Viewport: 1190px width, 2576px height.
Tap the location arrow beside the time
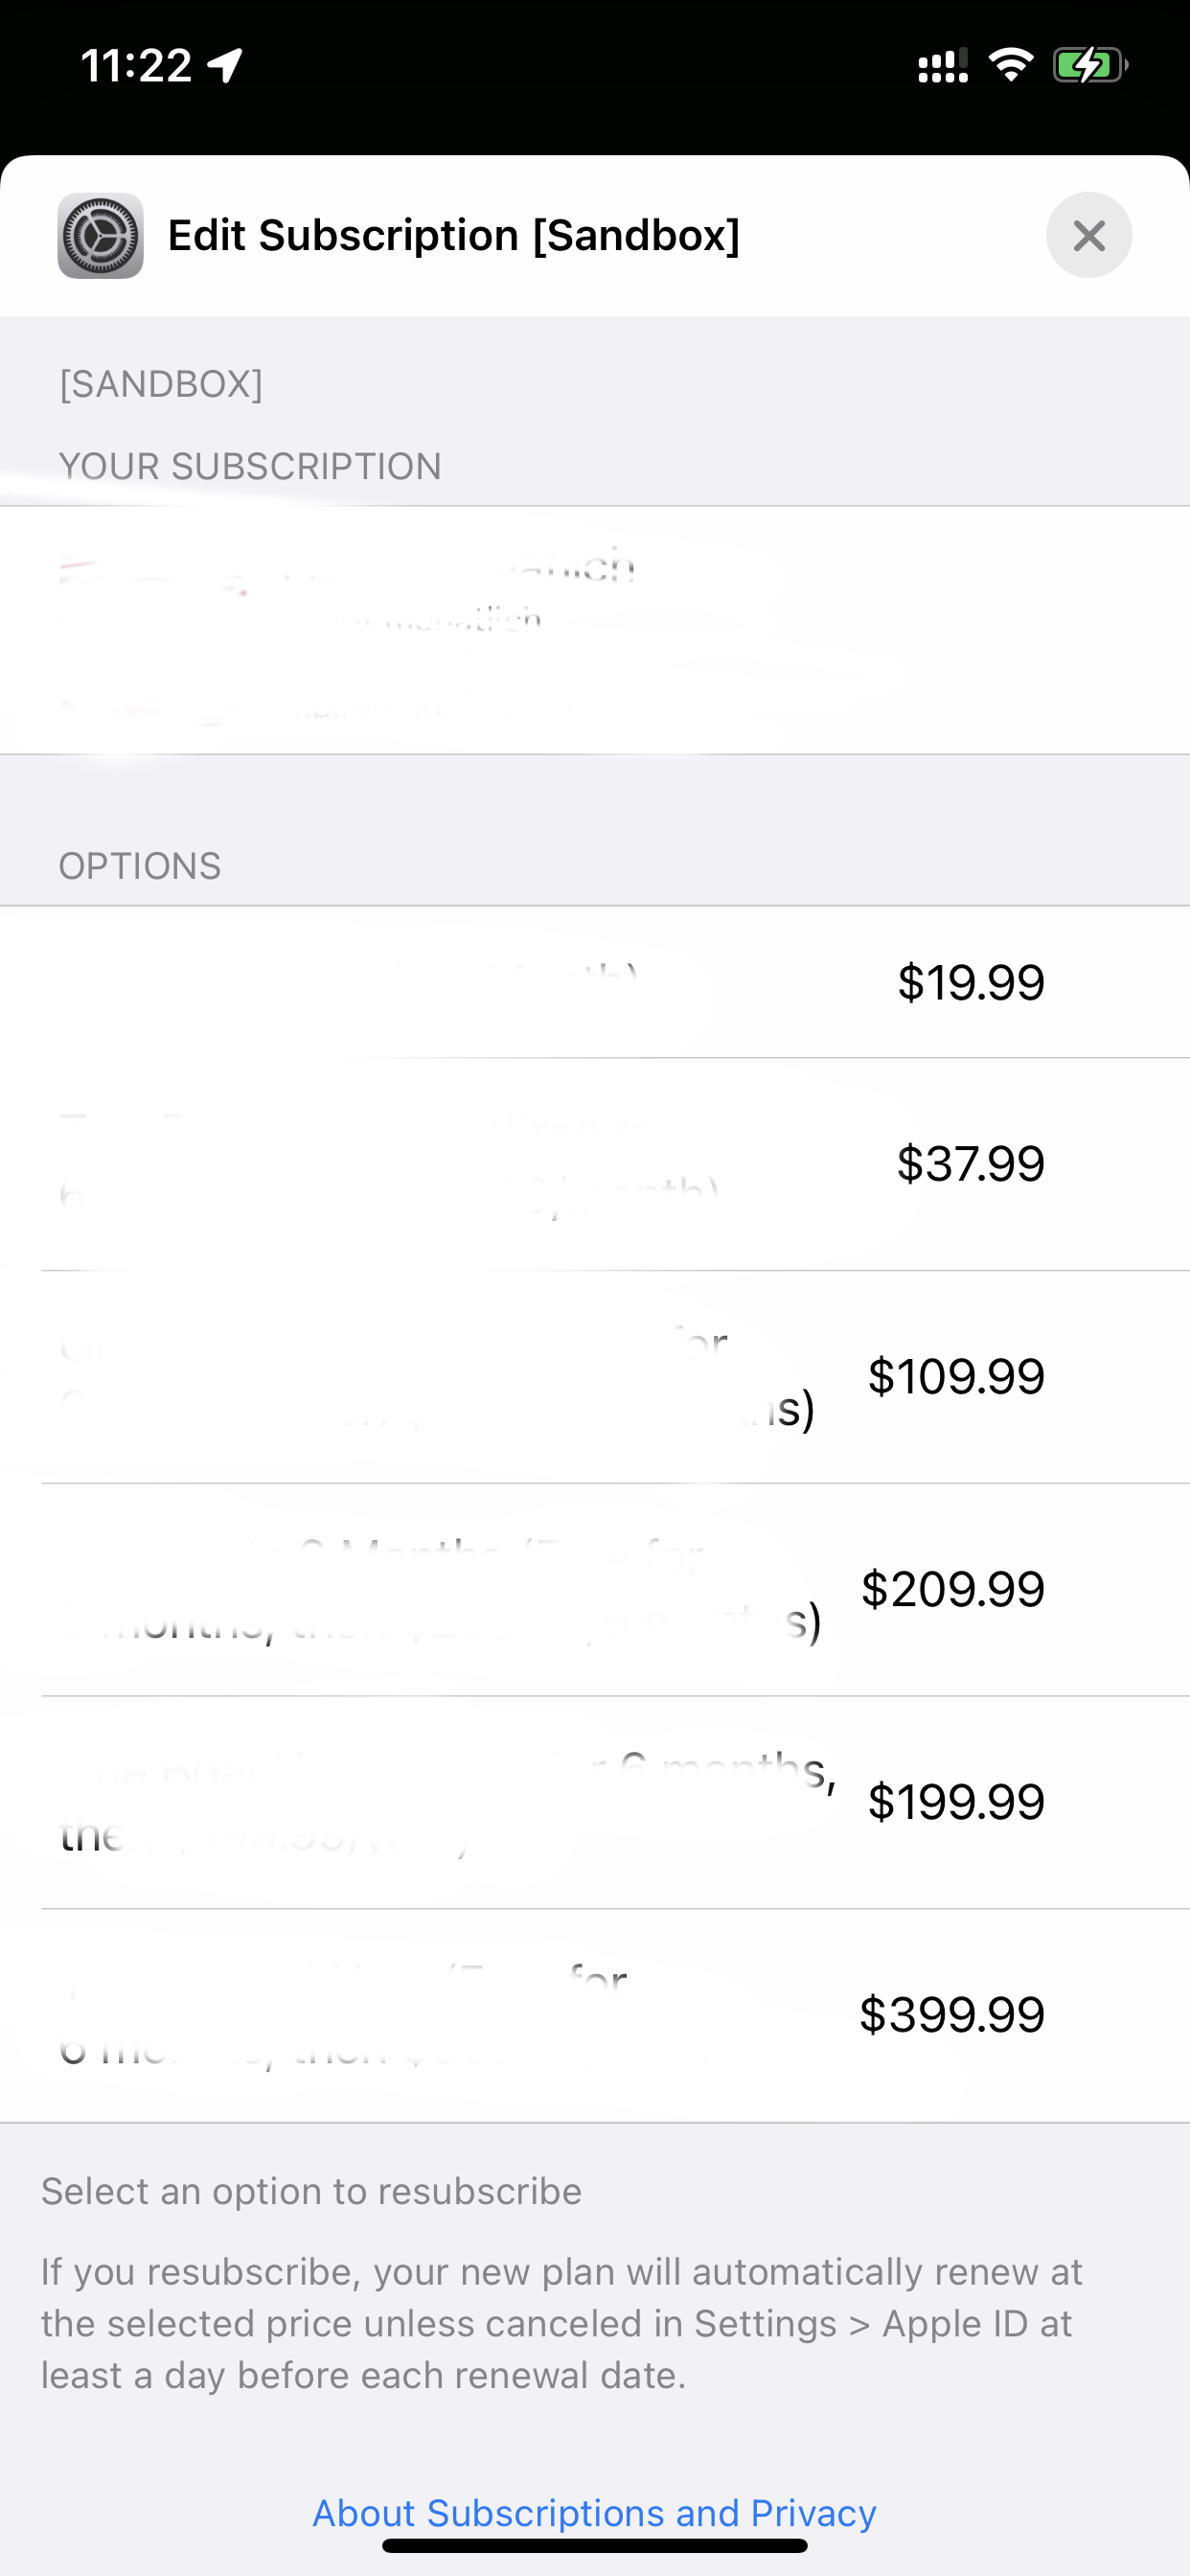(x=225, y=66)
